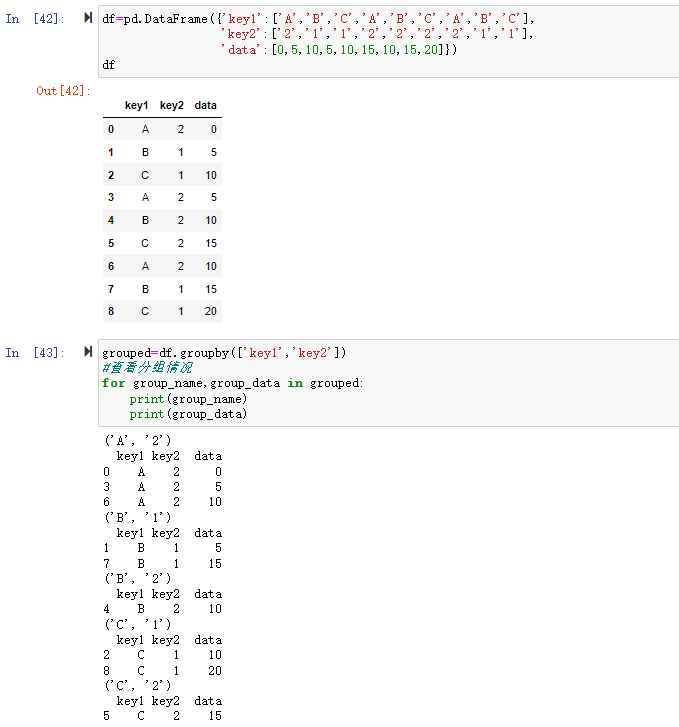Click the Out[42] output prompt

[62, 91]
